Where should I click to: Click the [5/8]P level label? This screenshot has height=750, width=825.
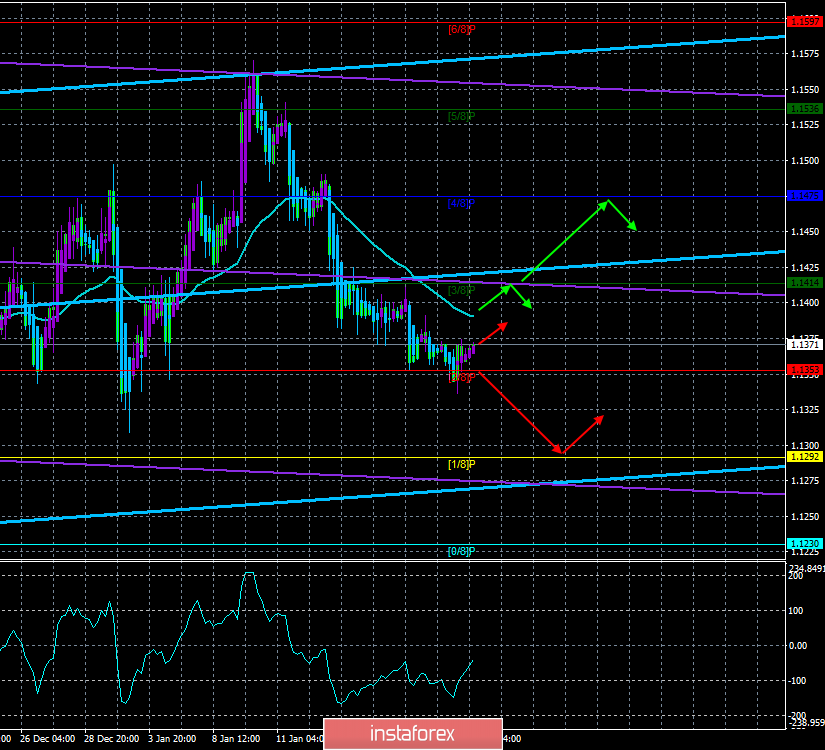461,116
